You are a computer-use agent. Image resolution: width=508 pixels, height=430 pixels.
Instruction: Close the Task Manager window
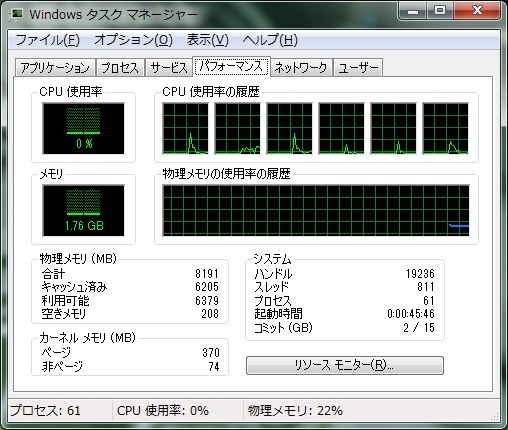coord(477,11)
